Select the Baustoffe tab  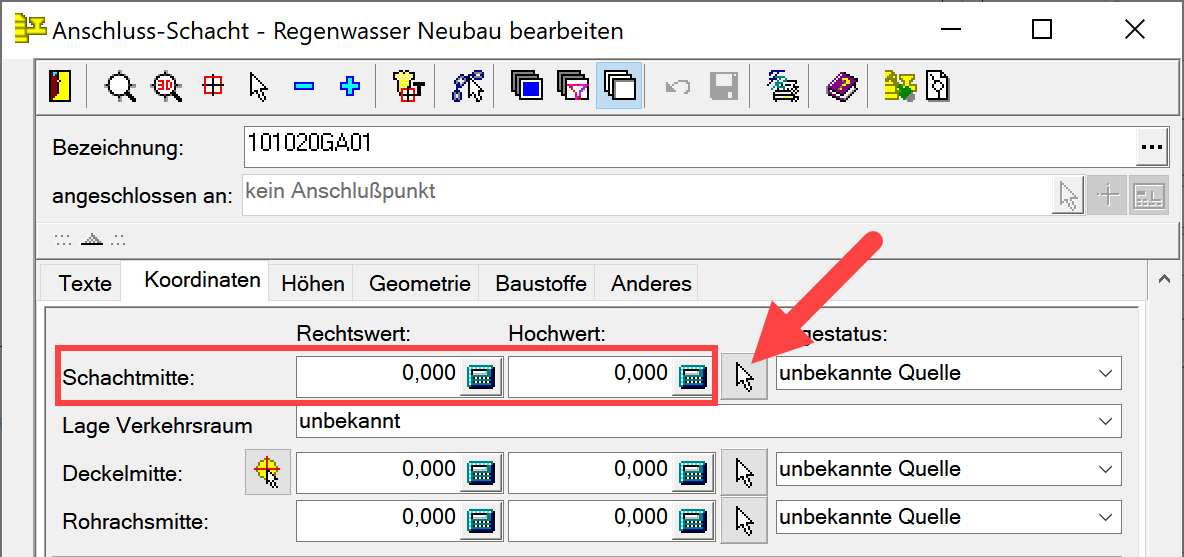(541, 283)
